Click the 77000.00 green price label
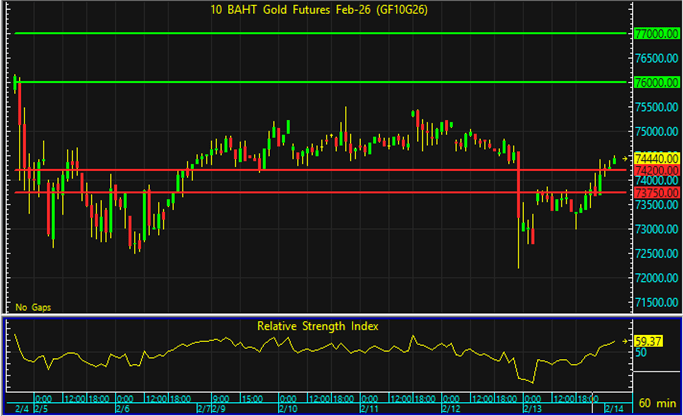This screenshot has height=416, width=683. [656, 33]
